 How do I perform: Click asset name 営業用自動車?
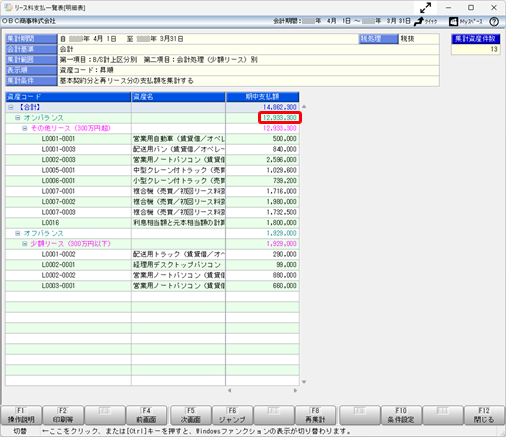tap(179, 139)
